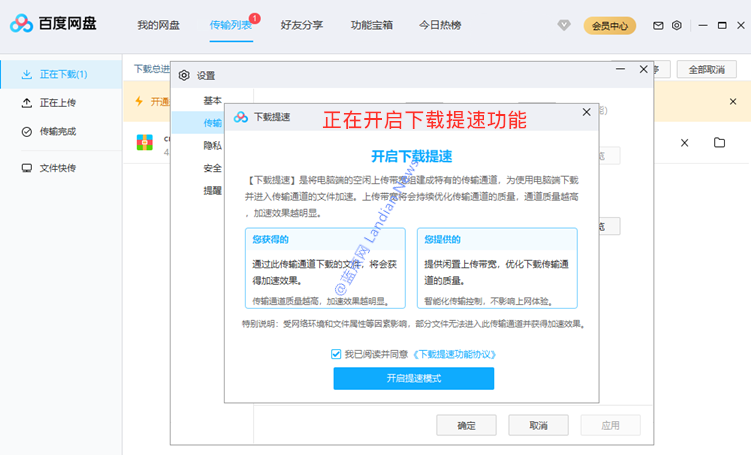Toggle the 我已阅读并同意 checkbox

(336, 354)
